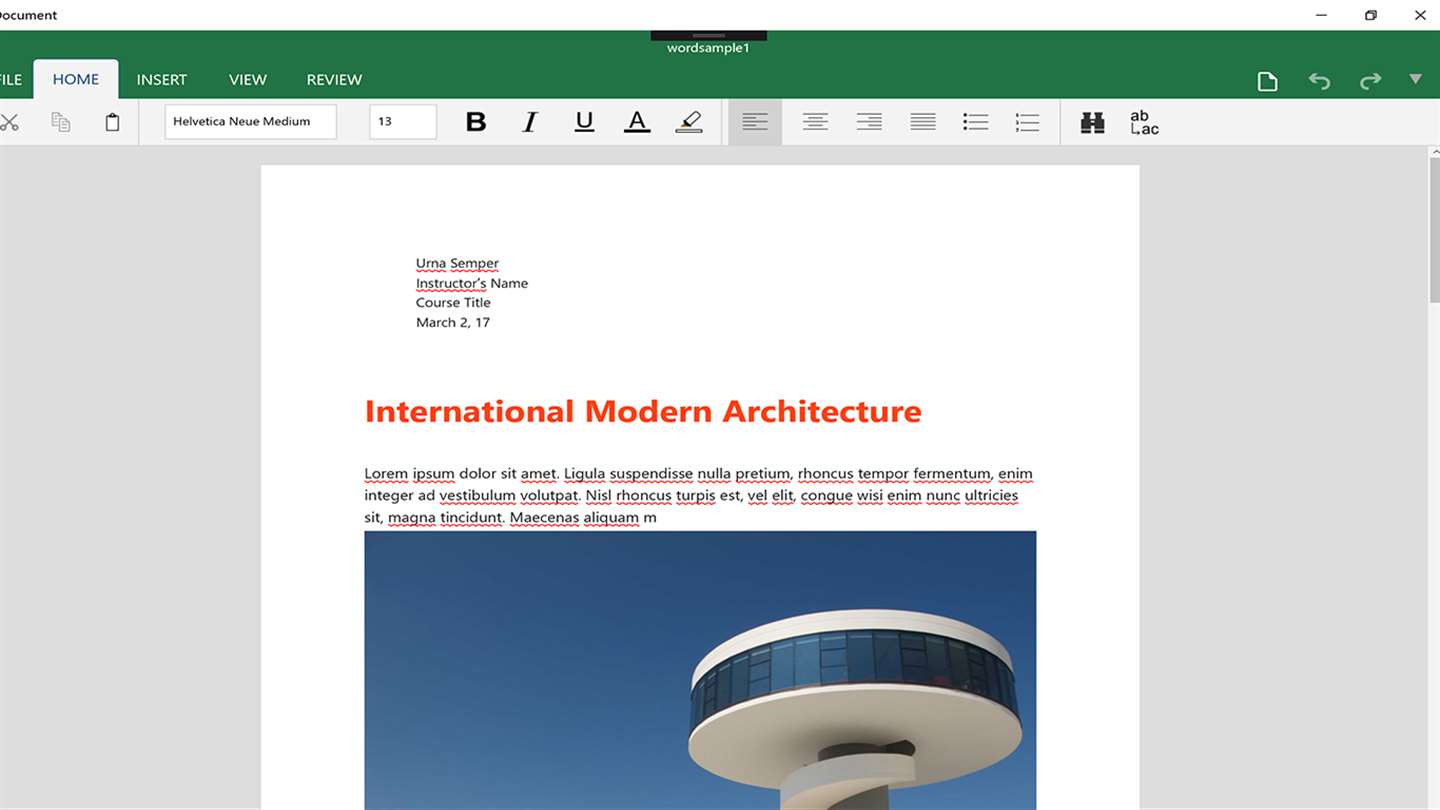Collapse ribbon with the down triangle
Viewport: 1440px width, 810px height.
tap(1415, 79)
